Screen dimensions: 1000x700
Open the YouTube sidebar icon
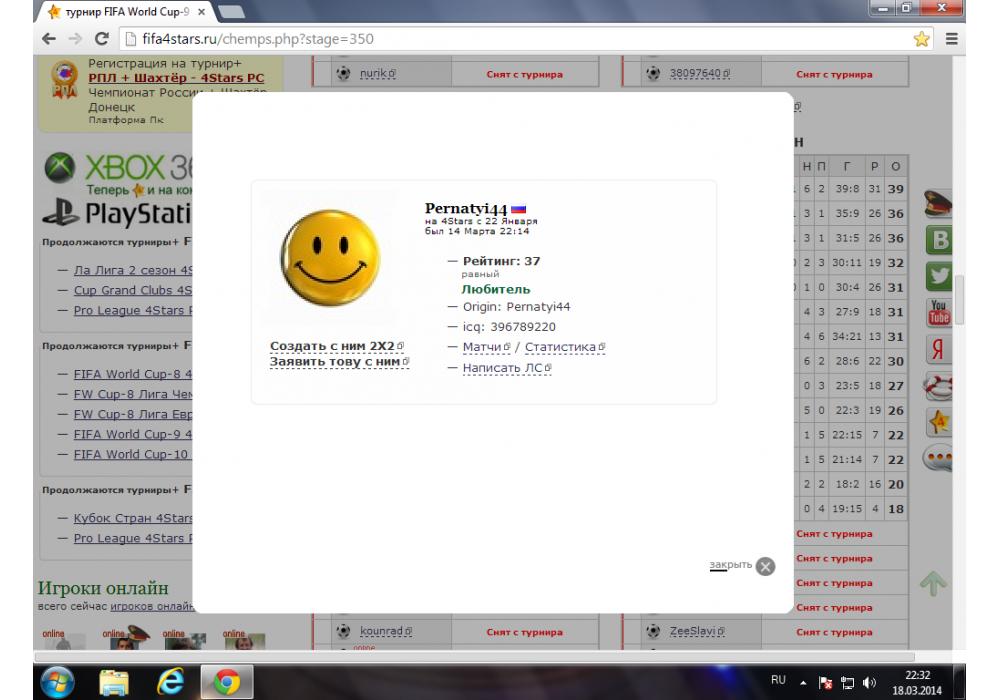pyautogui.click(x=939, y=313)
